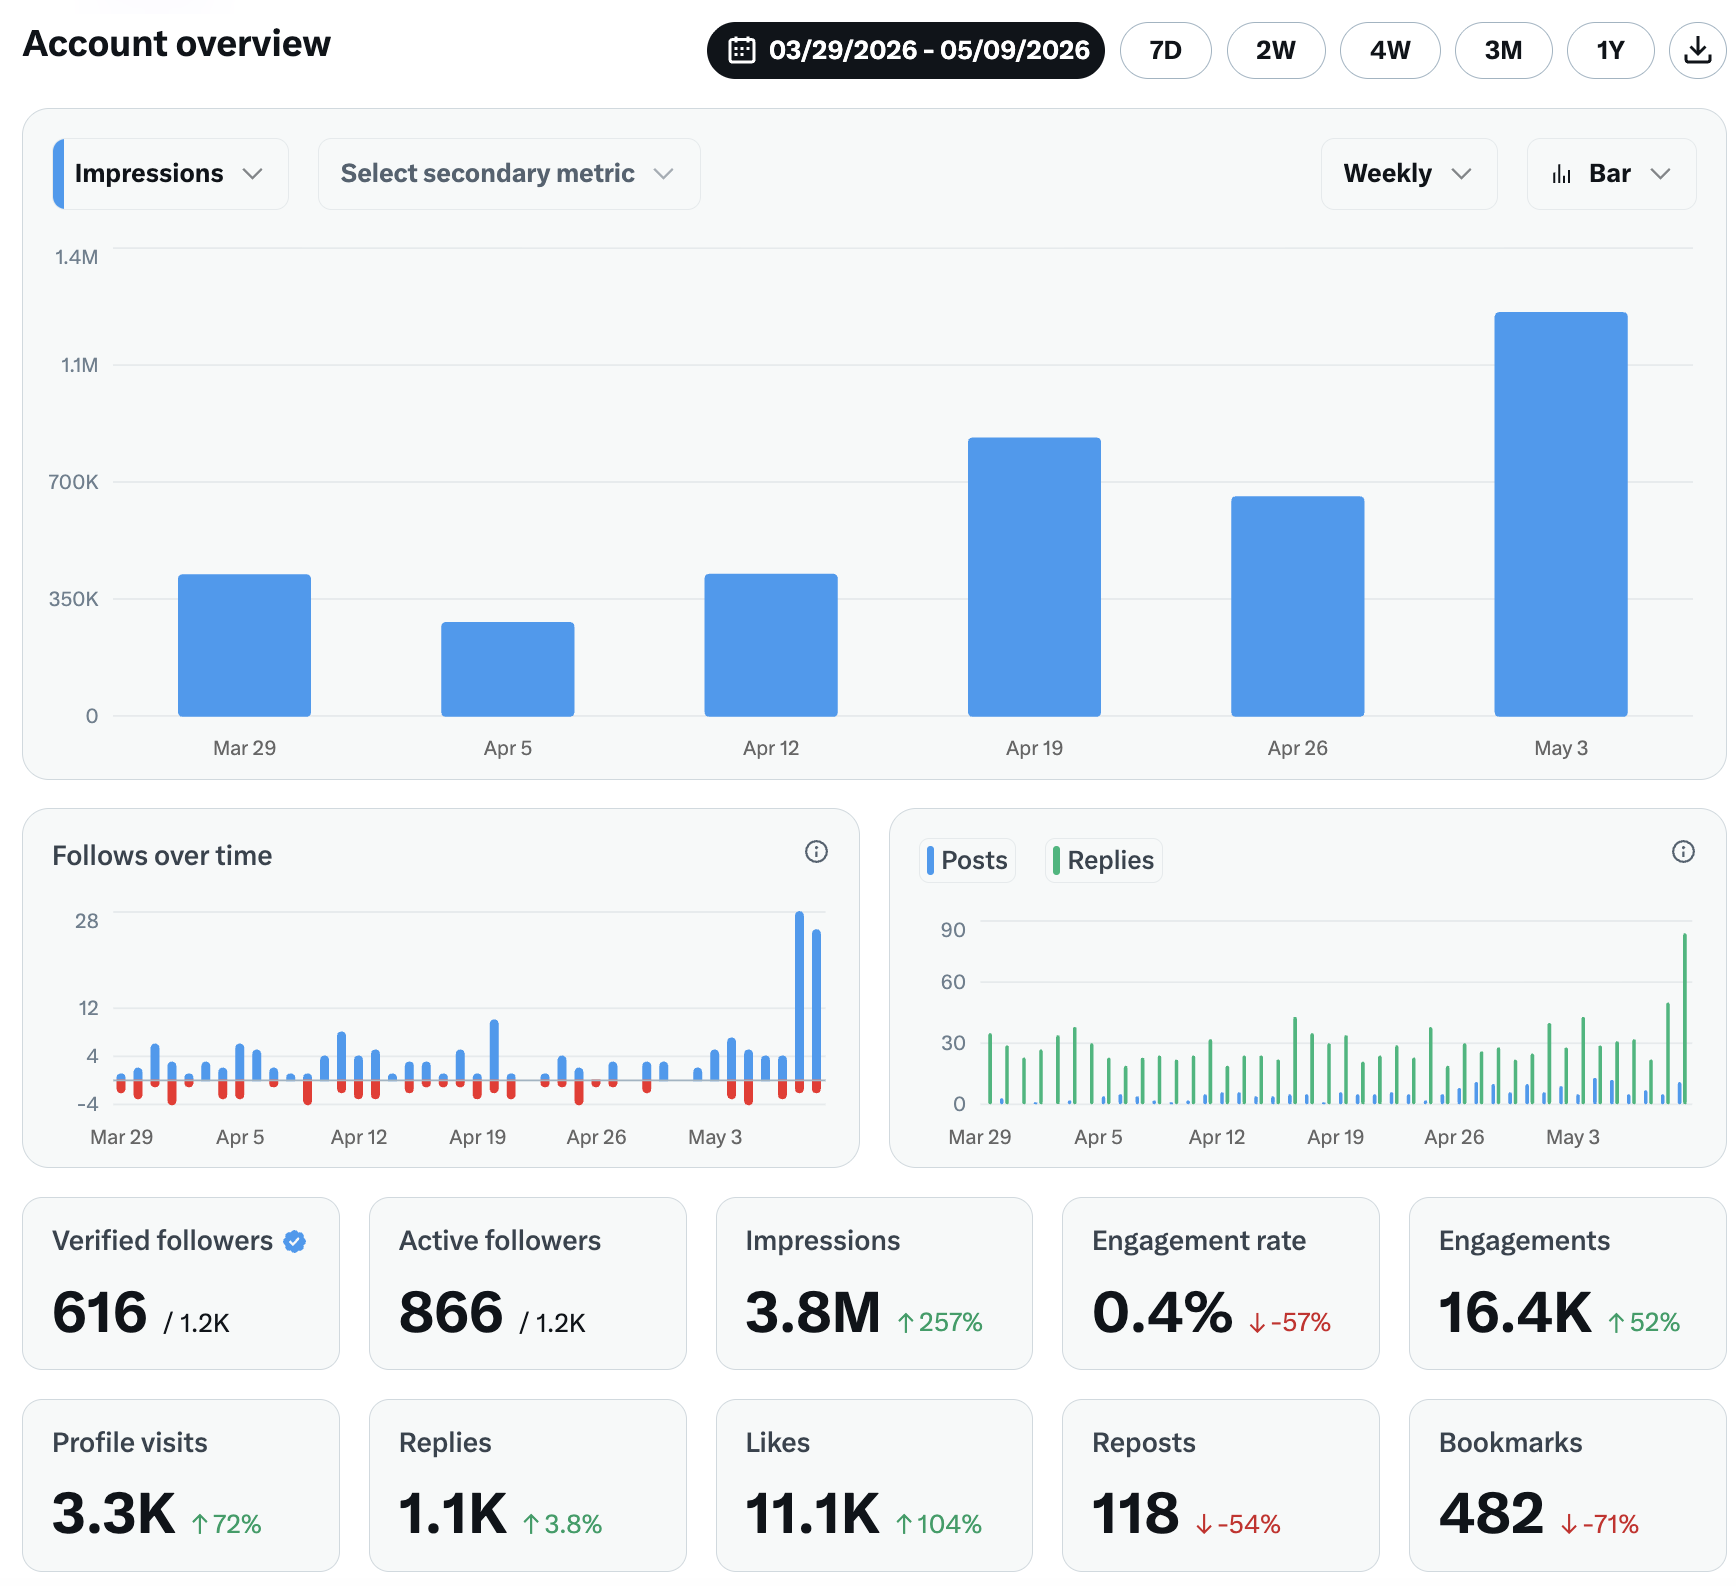Click the Account overview heading
Image resolution: width=1736 pixels, height=1586 pixels.
pyautogui.click(x=177, y=44)
